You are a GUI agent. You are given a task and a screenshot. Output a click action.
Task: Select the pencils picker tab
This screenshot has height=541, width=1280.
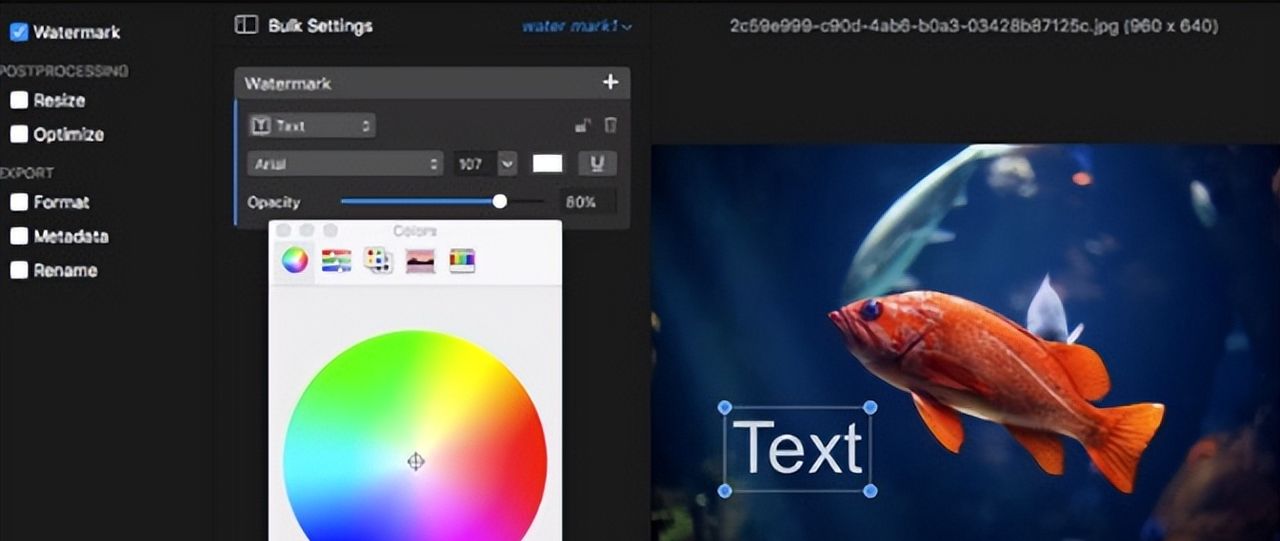tap(462, 261)
